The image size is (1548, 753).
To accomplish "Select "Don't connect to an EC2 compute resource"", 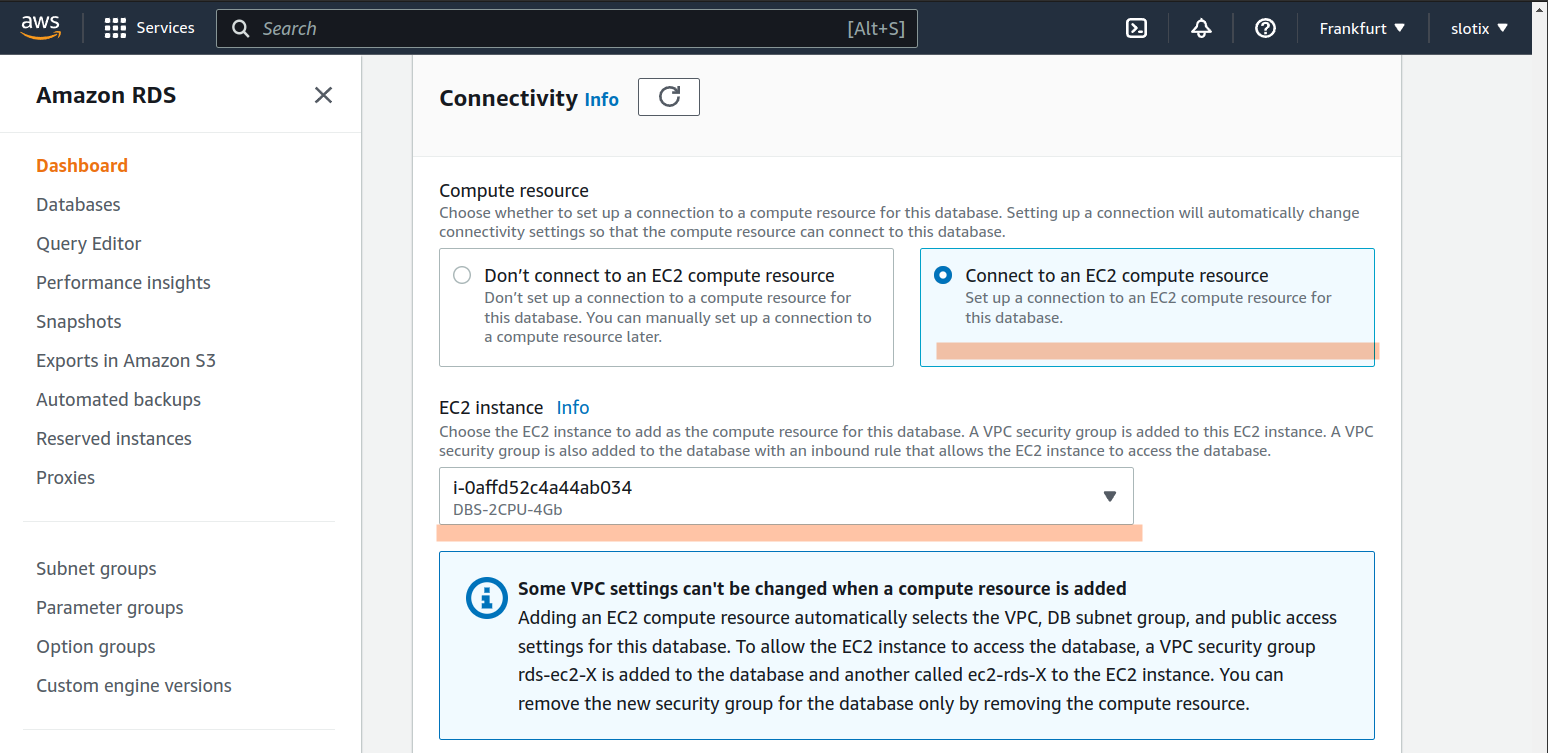I will tap(461, 273).
